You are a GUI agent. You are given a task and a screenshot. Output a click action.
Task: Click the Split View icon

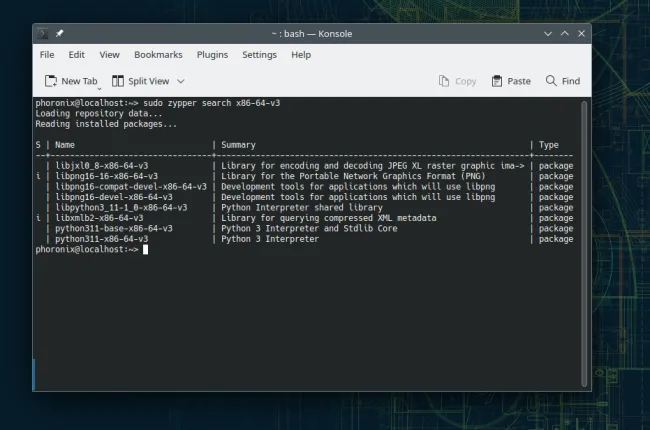point(118,81)
